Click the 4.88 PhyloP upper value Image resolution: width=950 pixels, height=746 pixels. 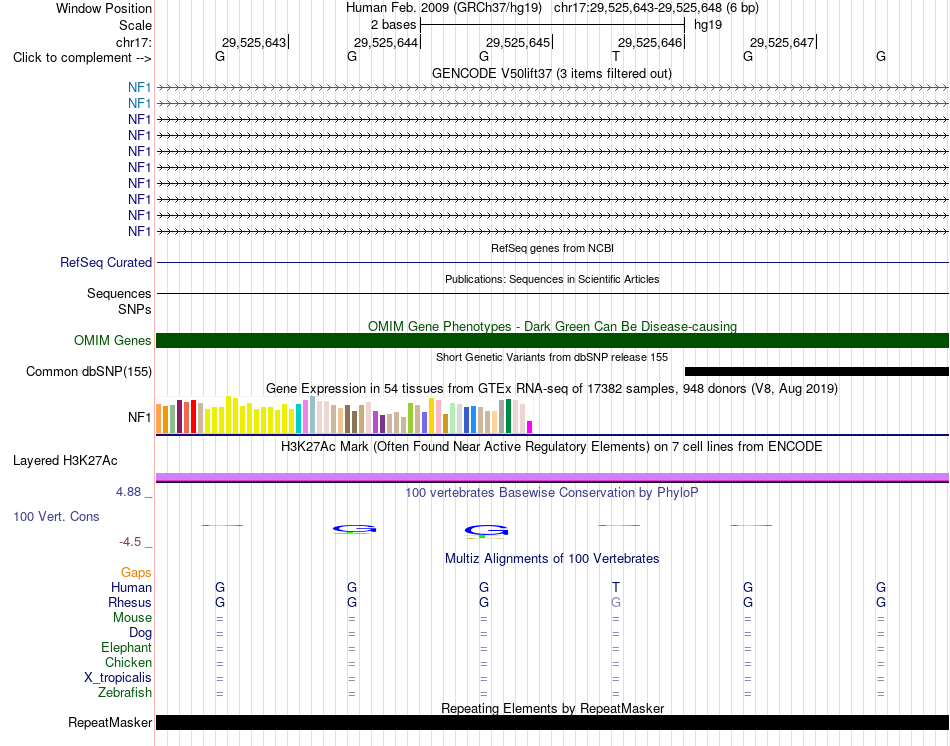[128, 491]
